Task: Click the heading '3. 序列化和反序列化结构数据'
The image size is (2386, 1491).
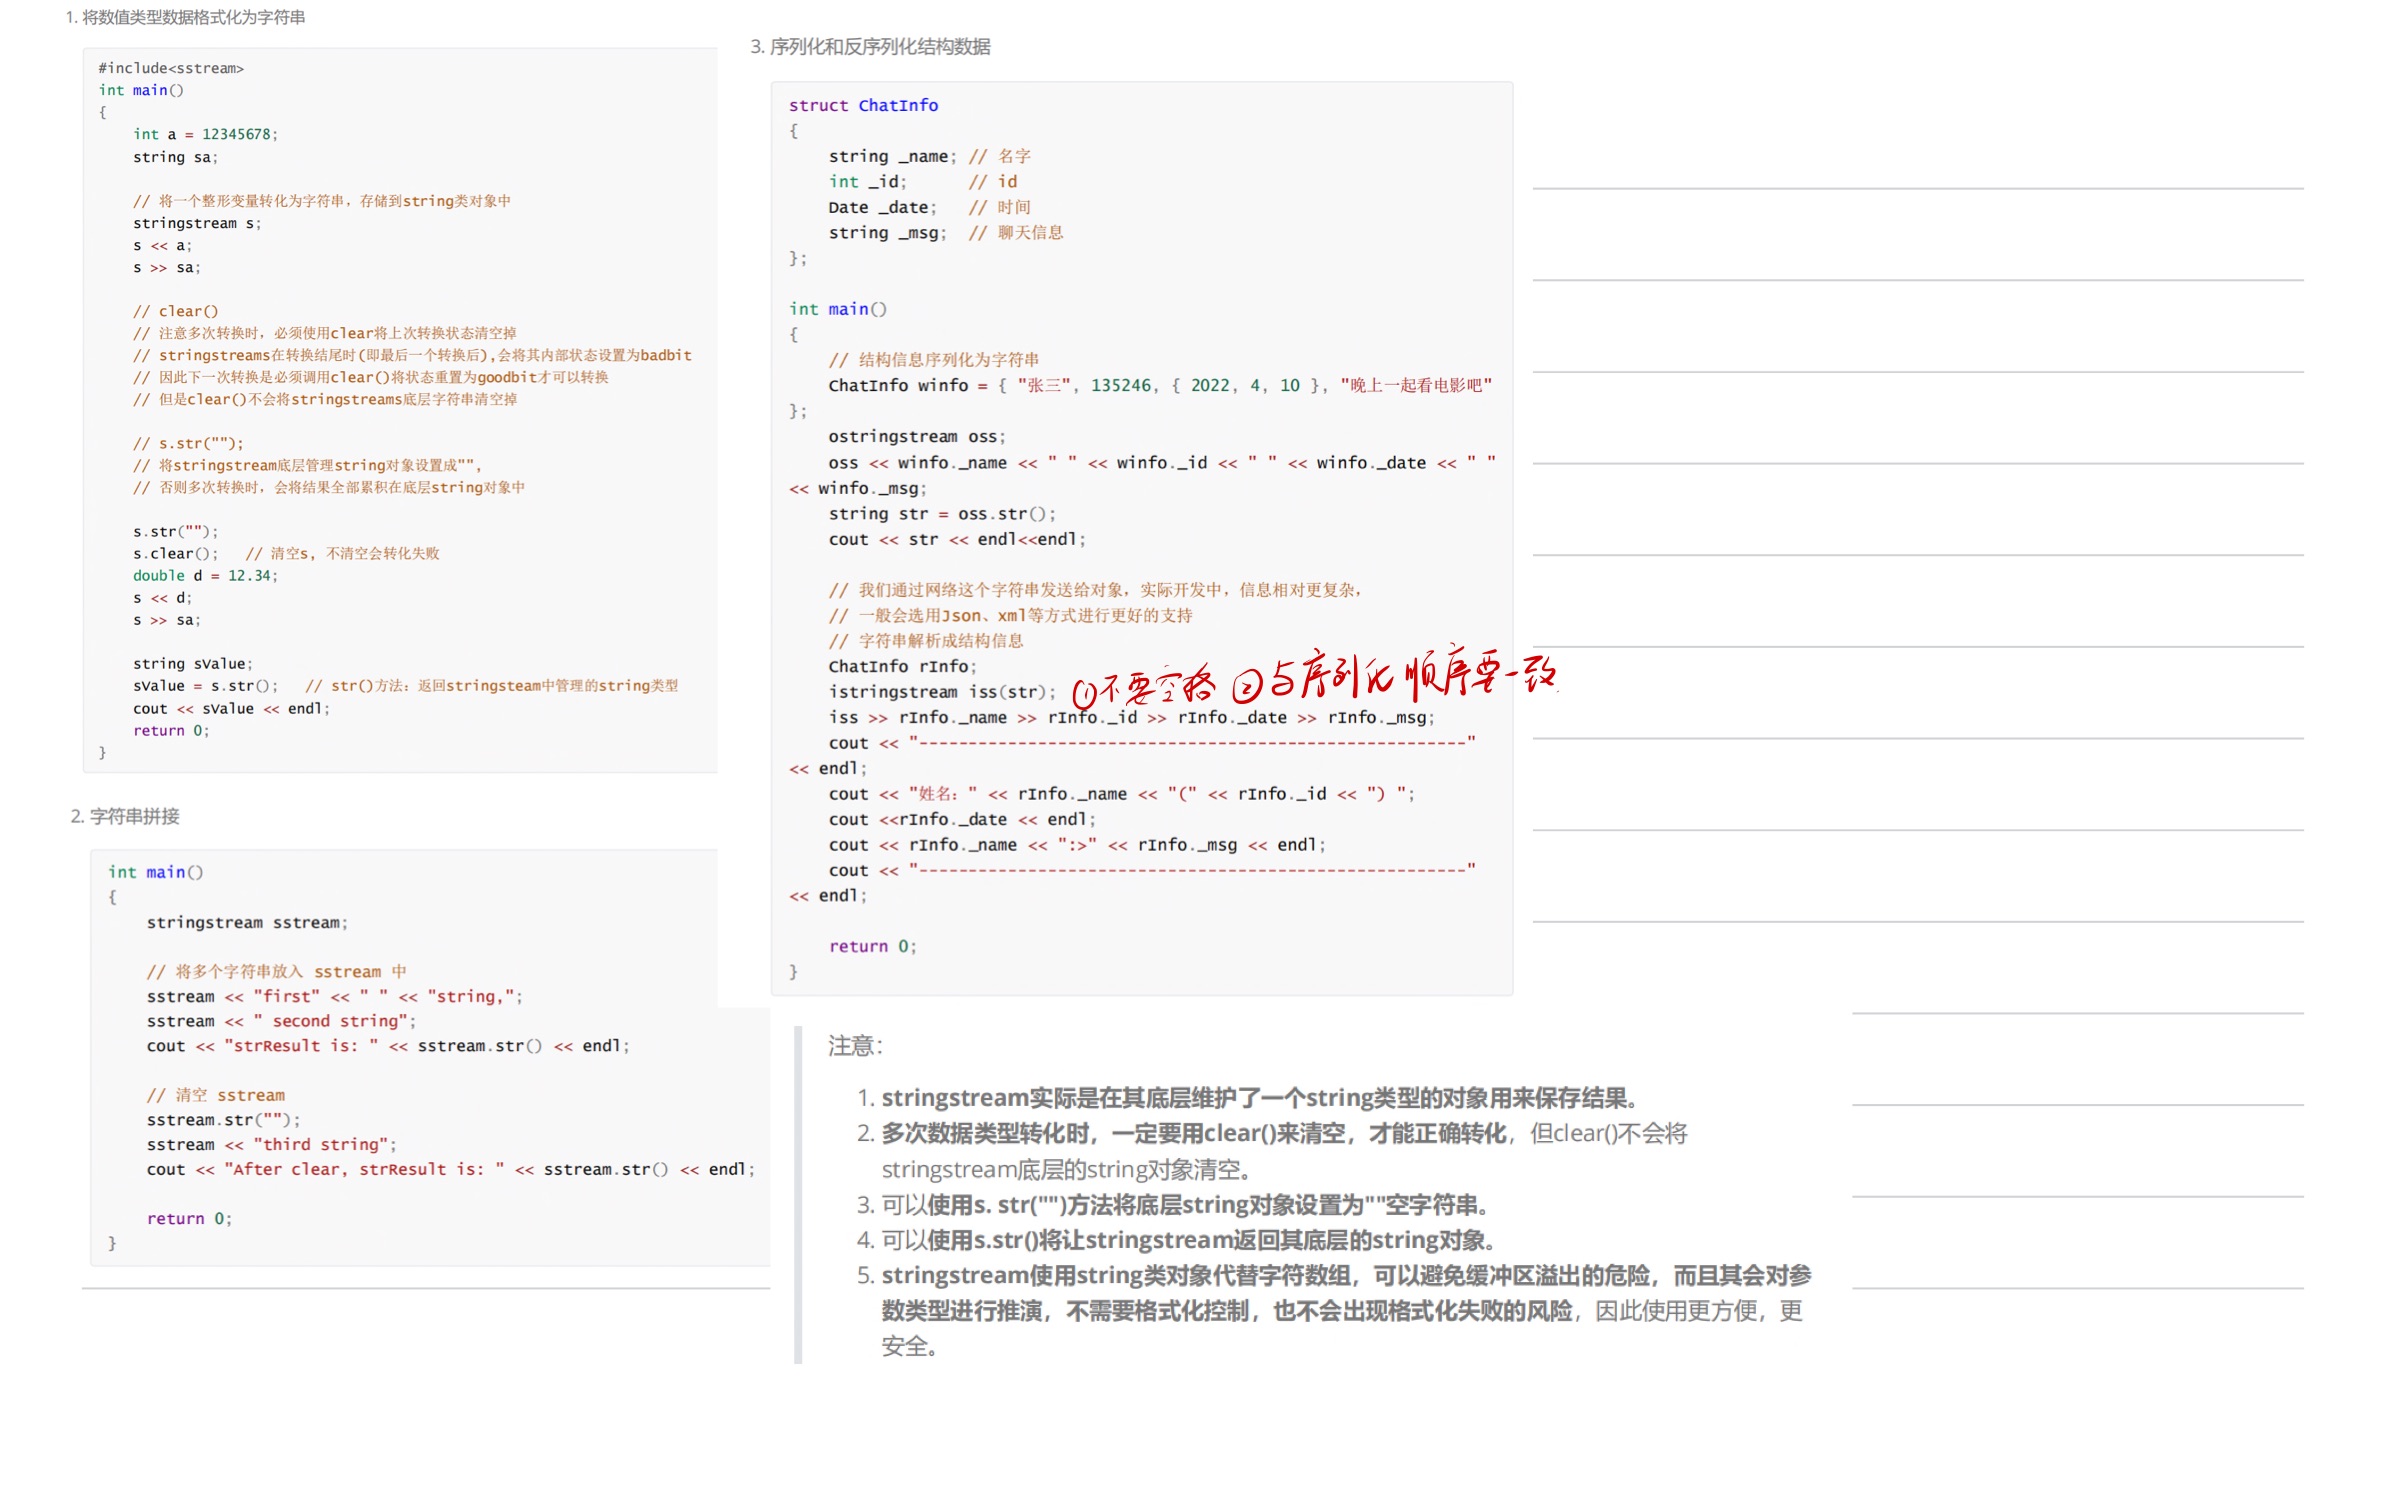Action: coord(870,47)
